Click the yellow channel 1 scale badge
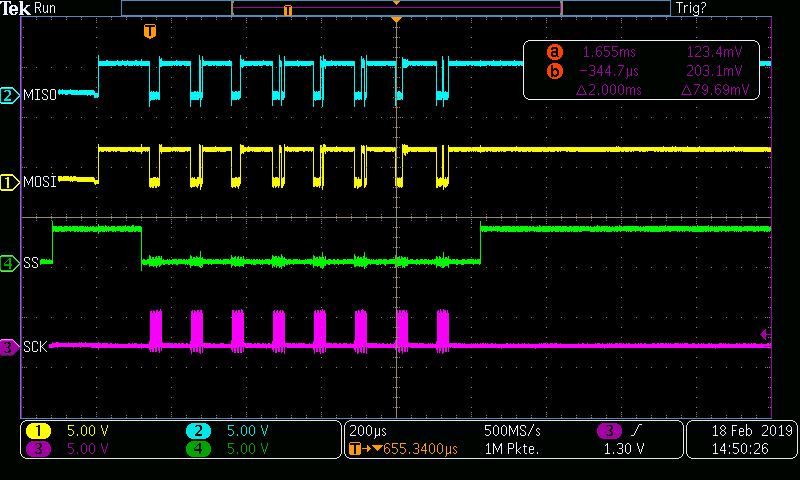Screen dimensions: 800x480 39,430
